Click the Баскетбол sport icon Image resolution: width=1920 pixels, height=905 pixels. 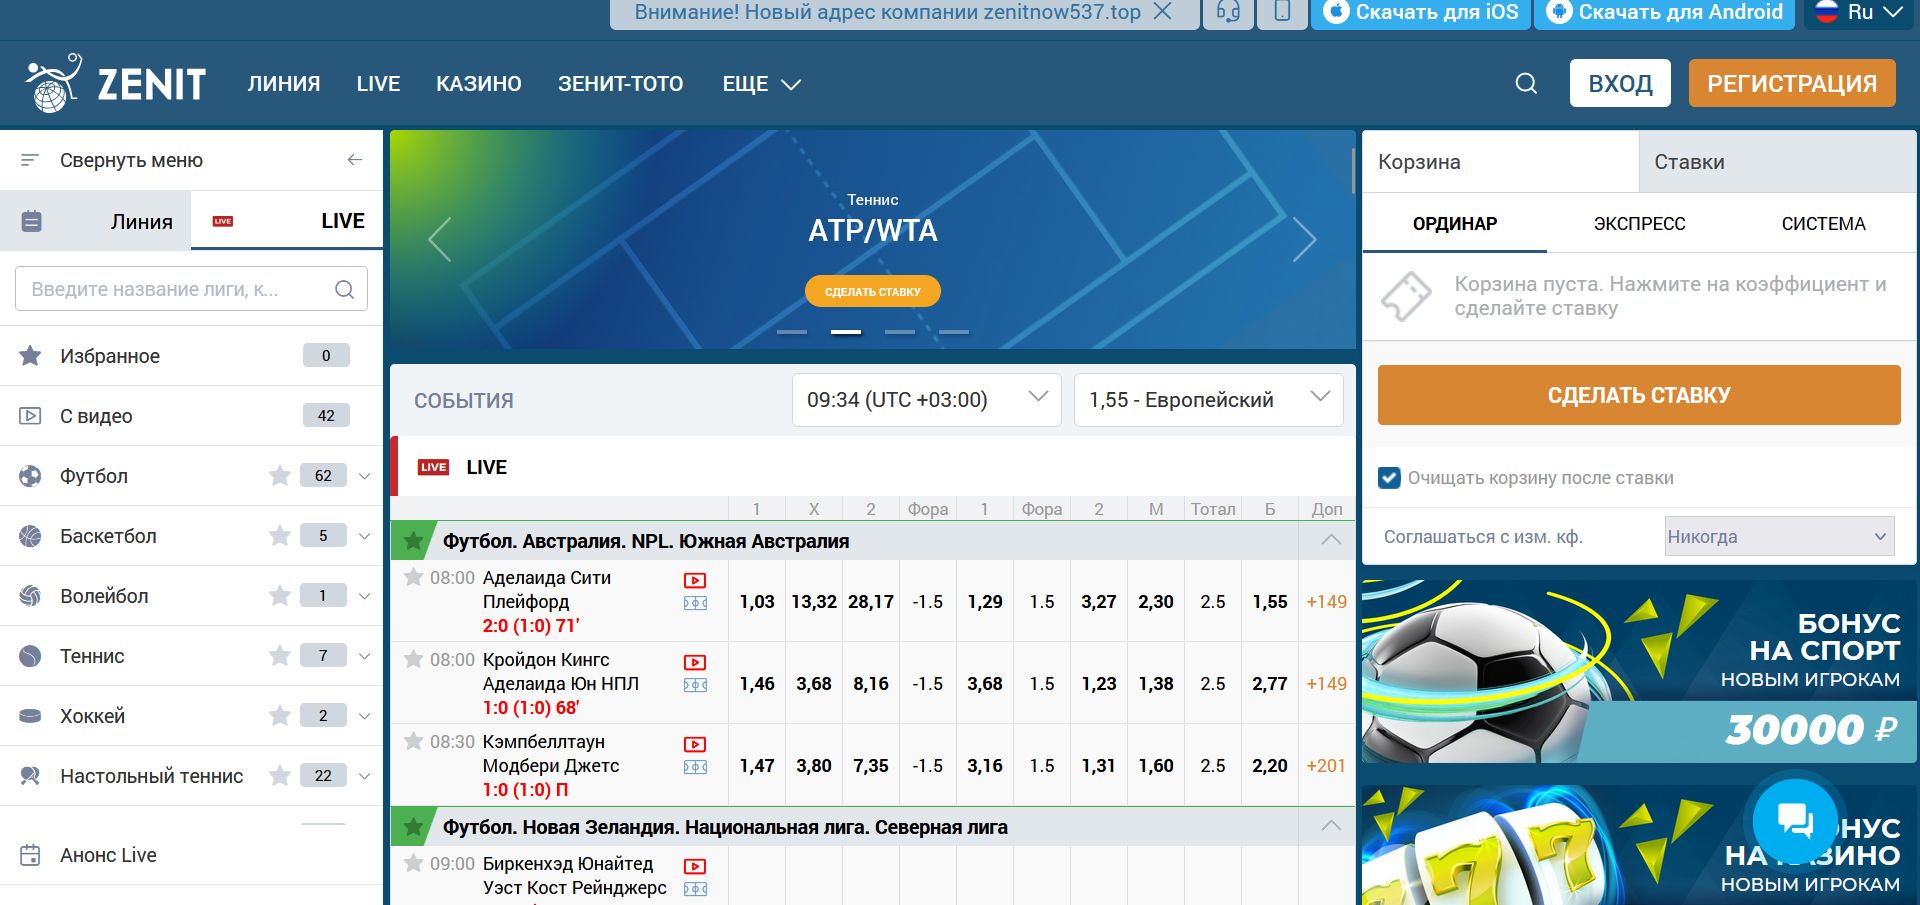[29, 536]
